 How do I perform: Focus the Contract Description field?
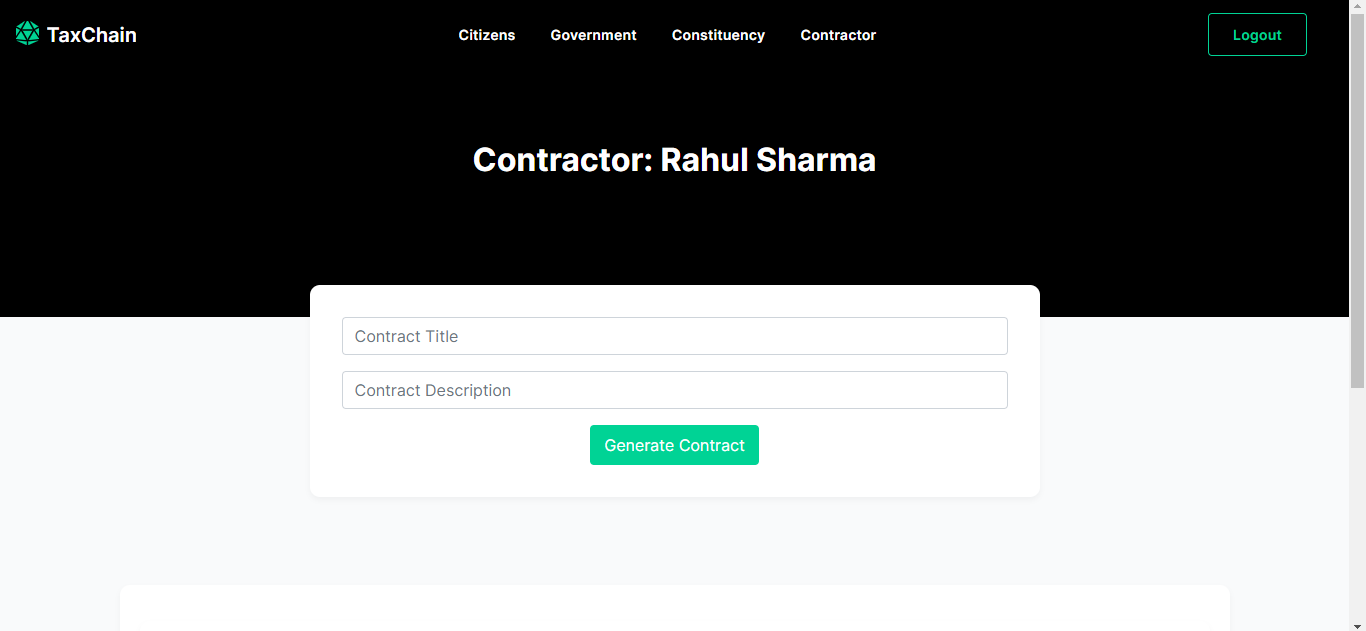coord(675,390)
